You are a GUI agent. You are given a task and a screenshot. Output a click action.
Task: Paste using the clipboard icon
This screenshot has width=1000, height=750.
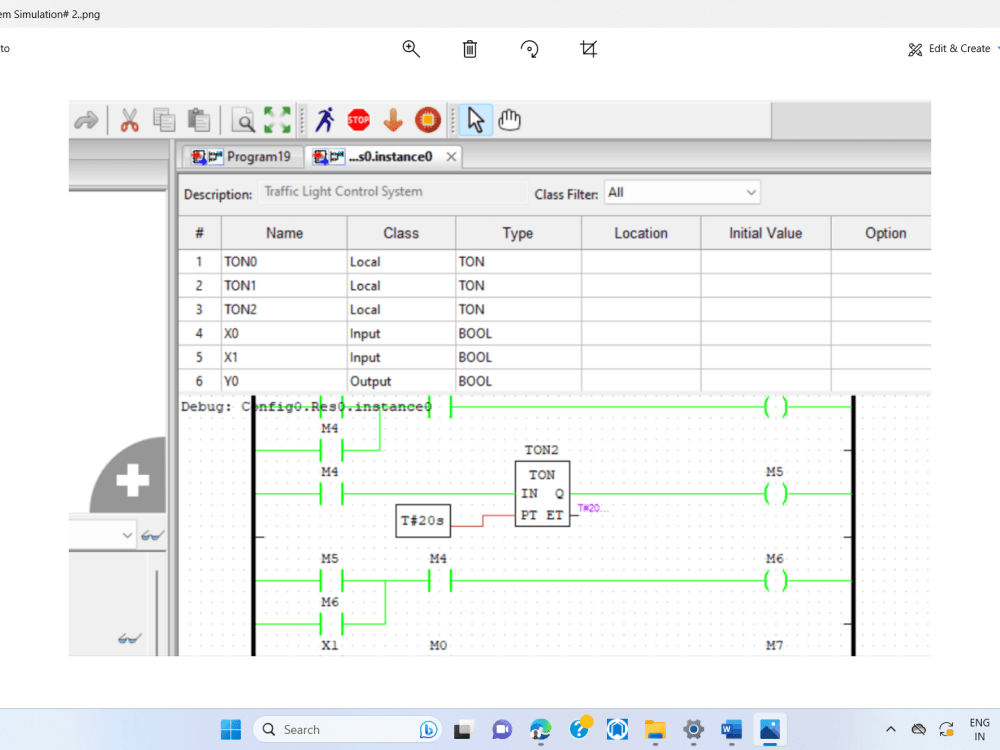point(198,119)
